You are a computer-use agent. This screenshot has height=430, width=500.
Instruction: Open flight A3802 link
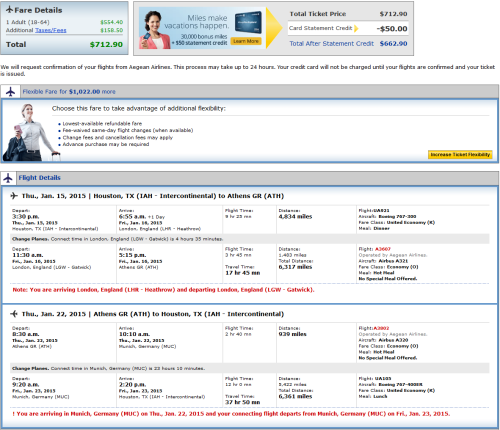point(381,328)
